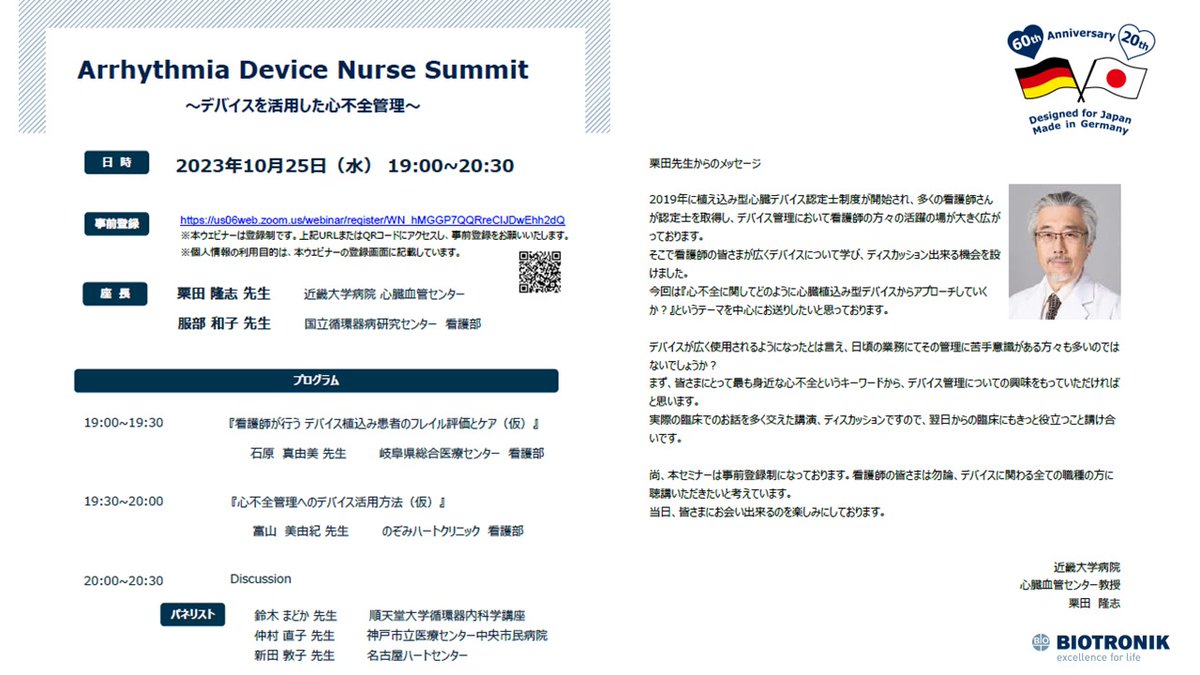Click the 60th/20th Anniversary flags logo
Image resolution: width=1200 pixels, height=675 pixels.
coord(1082,80)
